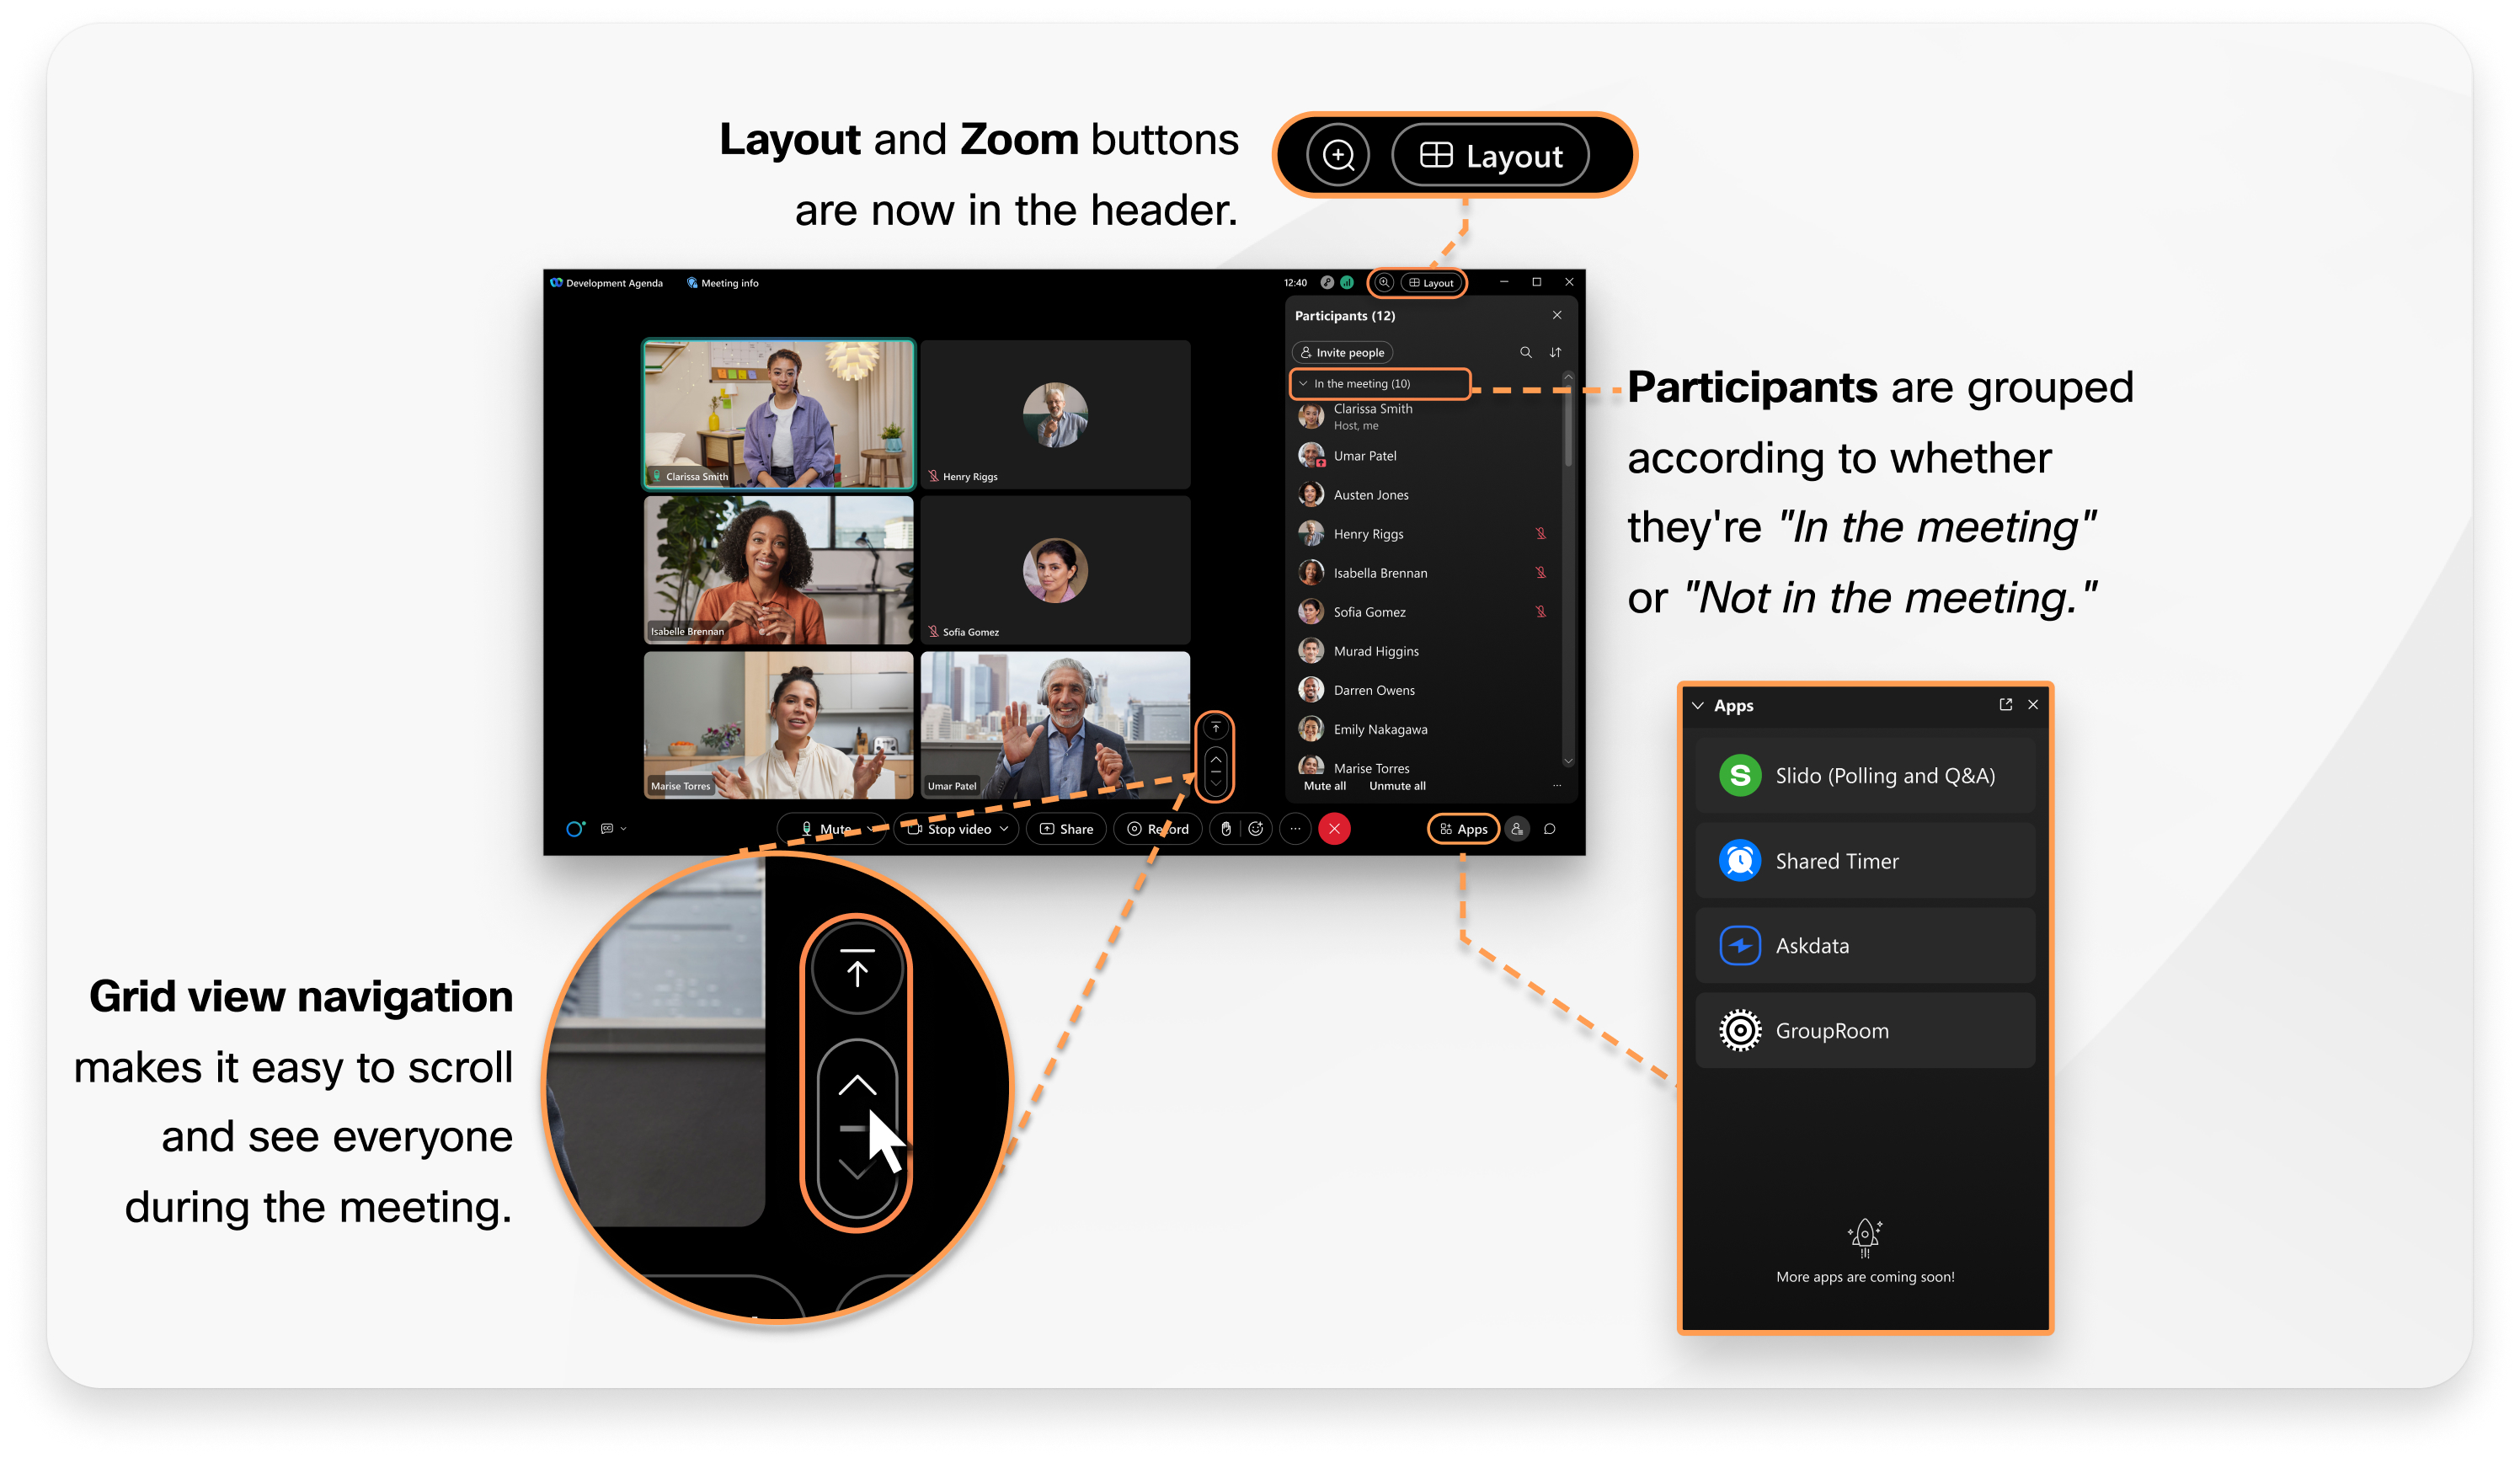Click Invite people button
This screenshot has width=2520, height=1458.
tap(1352, 354)
